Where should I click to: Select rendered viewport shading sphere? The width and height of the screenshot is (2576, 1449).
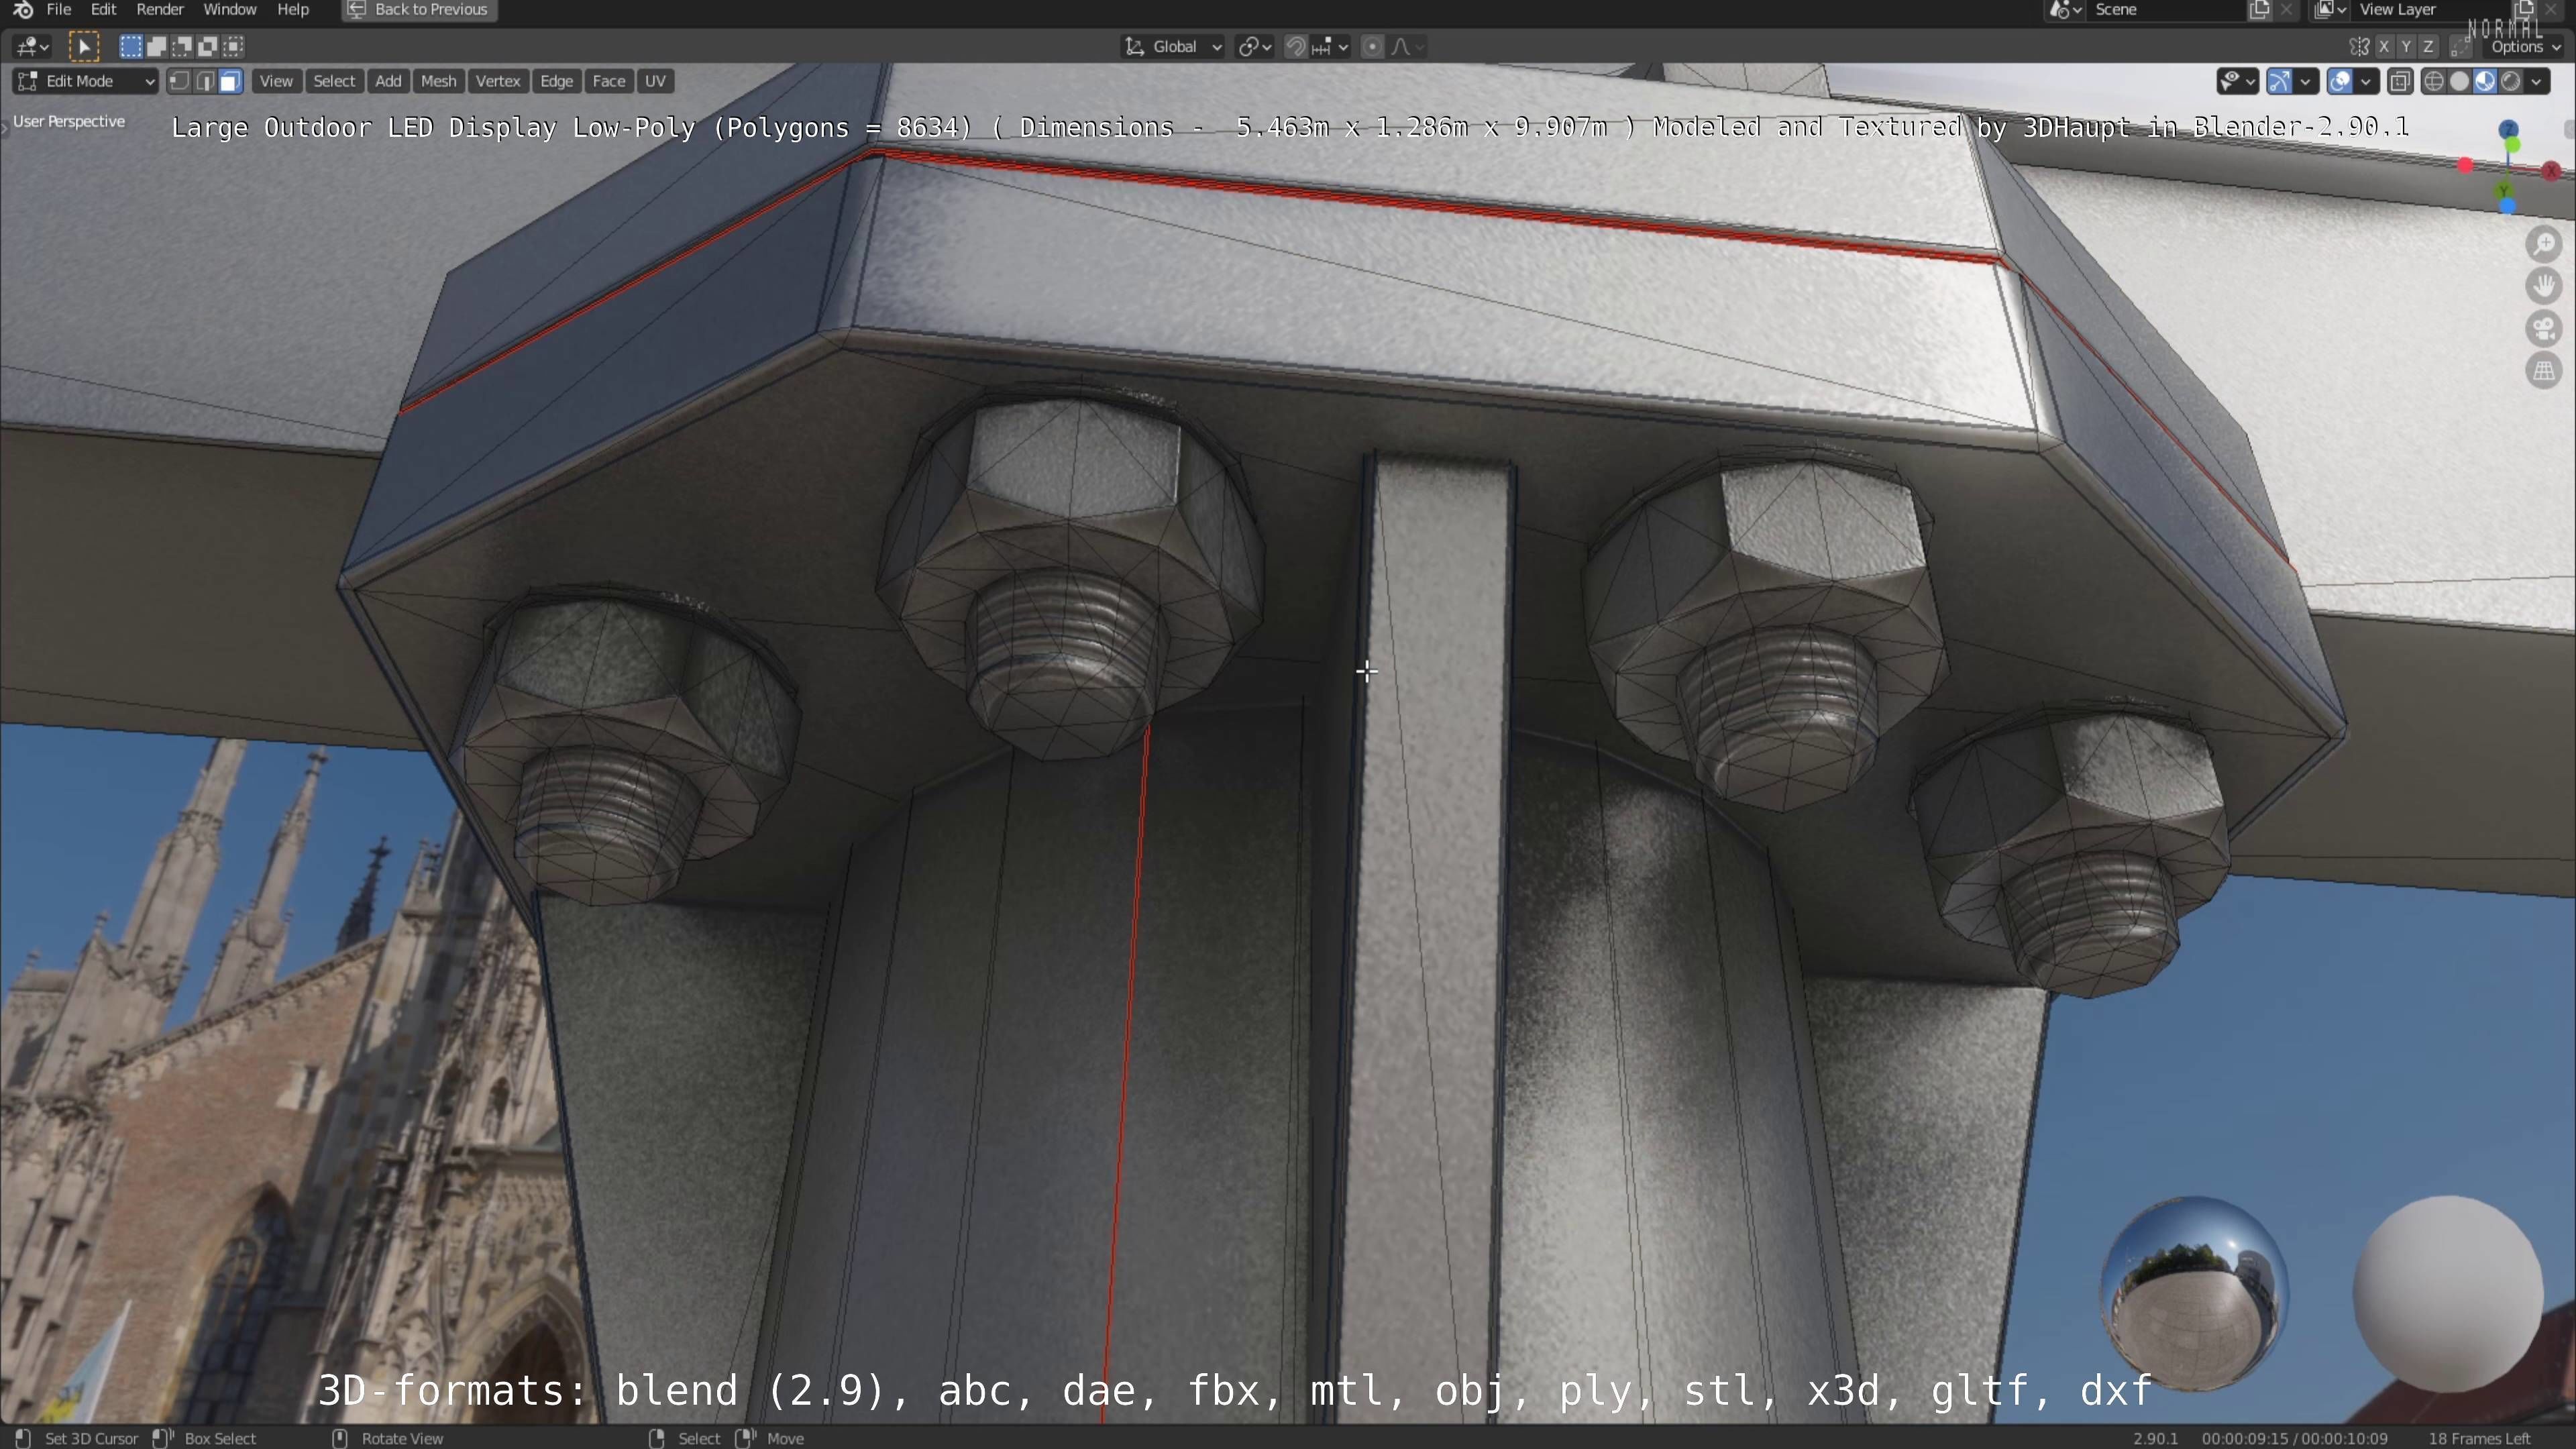coord(2511,81)
